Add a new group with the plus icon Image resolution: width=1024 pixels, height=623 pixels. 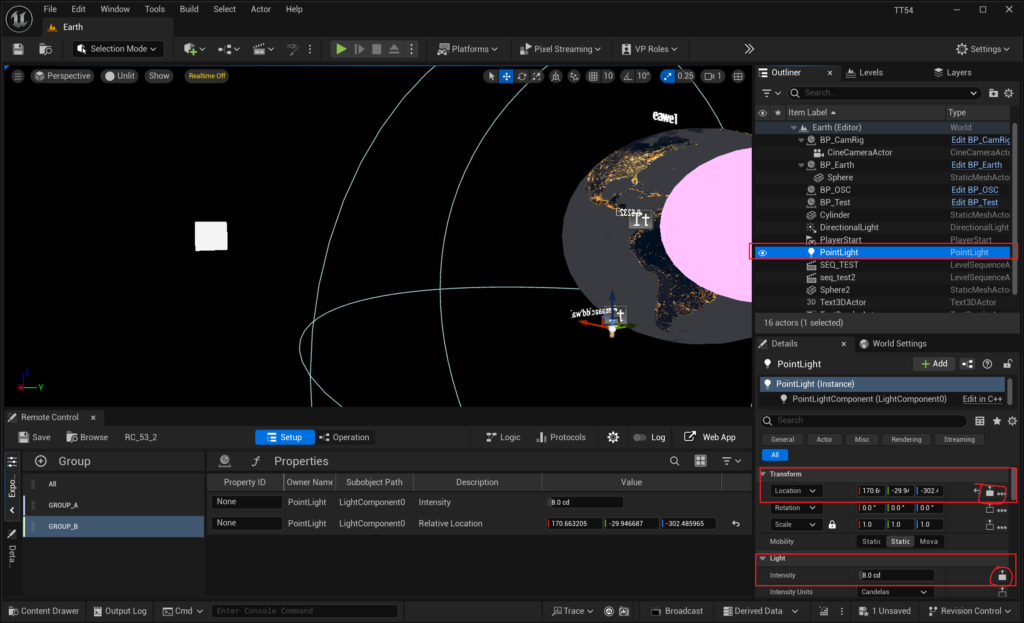[40, 461]
